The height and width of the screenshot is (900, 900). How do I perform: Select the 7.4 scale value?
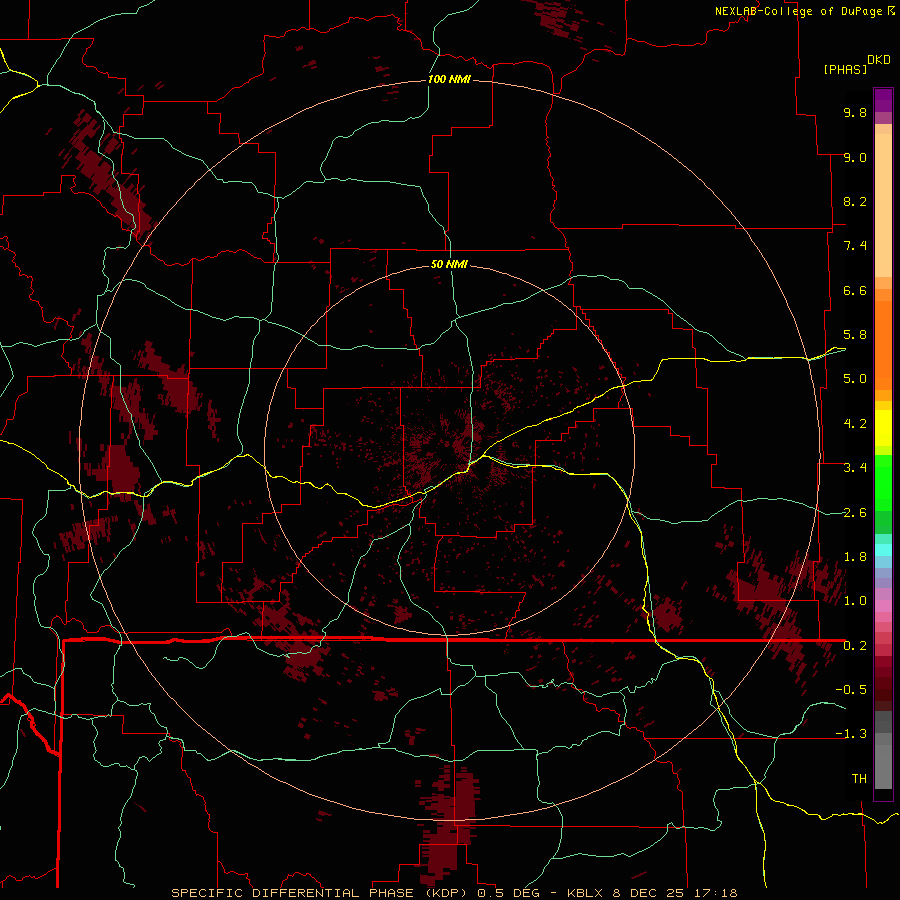tap(855, 246)
